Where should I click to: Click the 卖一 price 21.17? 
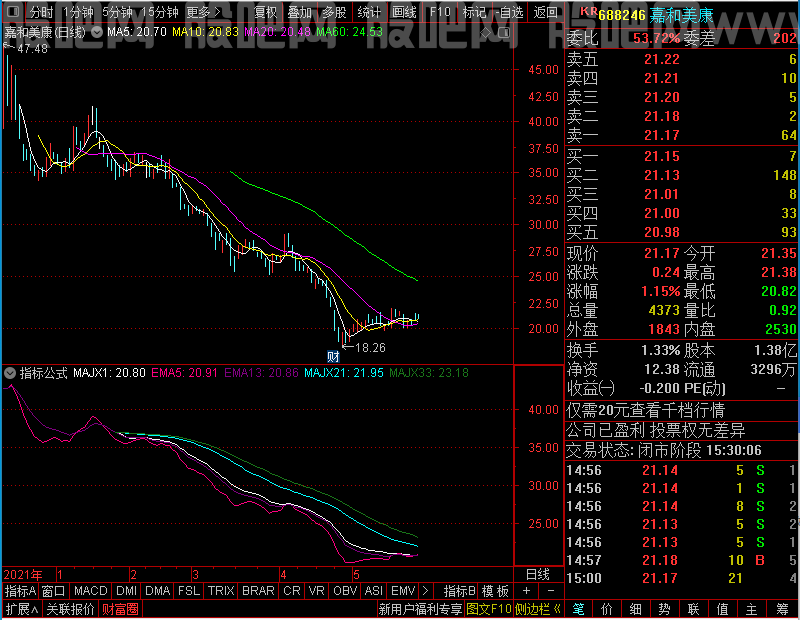click(x=661, y=135)
